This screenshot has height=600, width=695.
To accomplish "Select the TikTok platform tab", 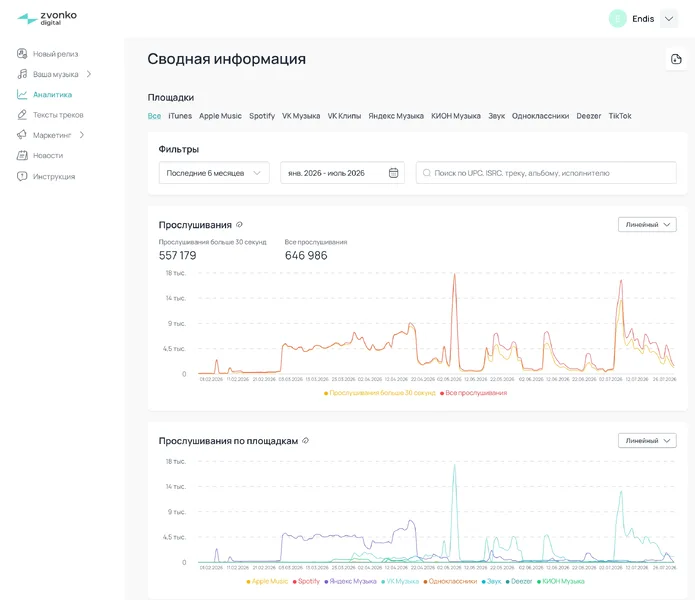I will point(620,116).
